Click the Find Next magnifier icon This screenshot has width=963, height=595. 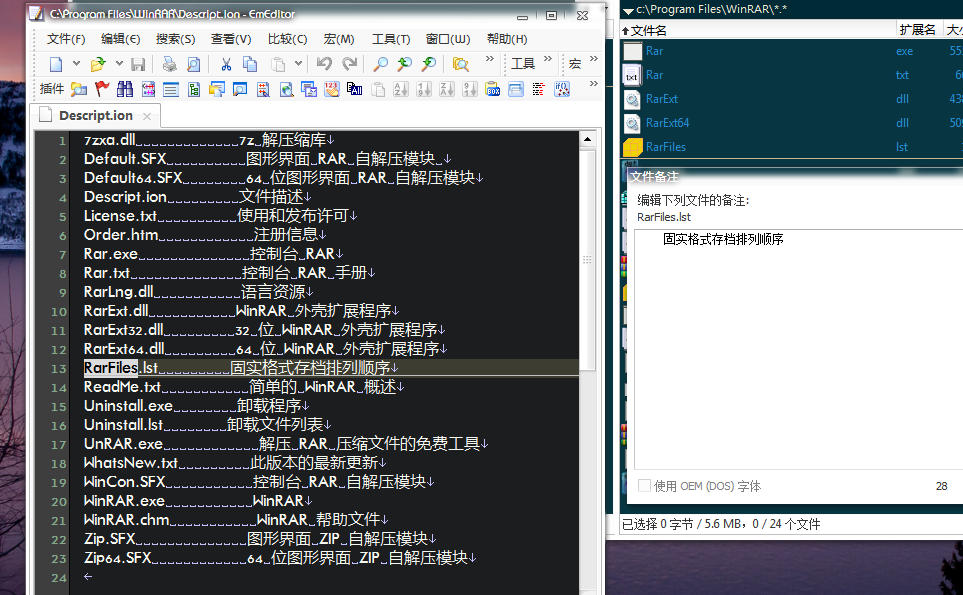(429, 64)
